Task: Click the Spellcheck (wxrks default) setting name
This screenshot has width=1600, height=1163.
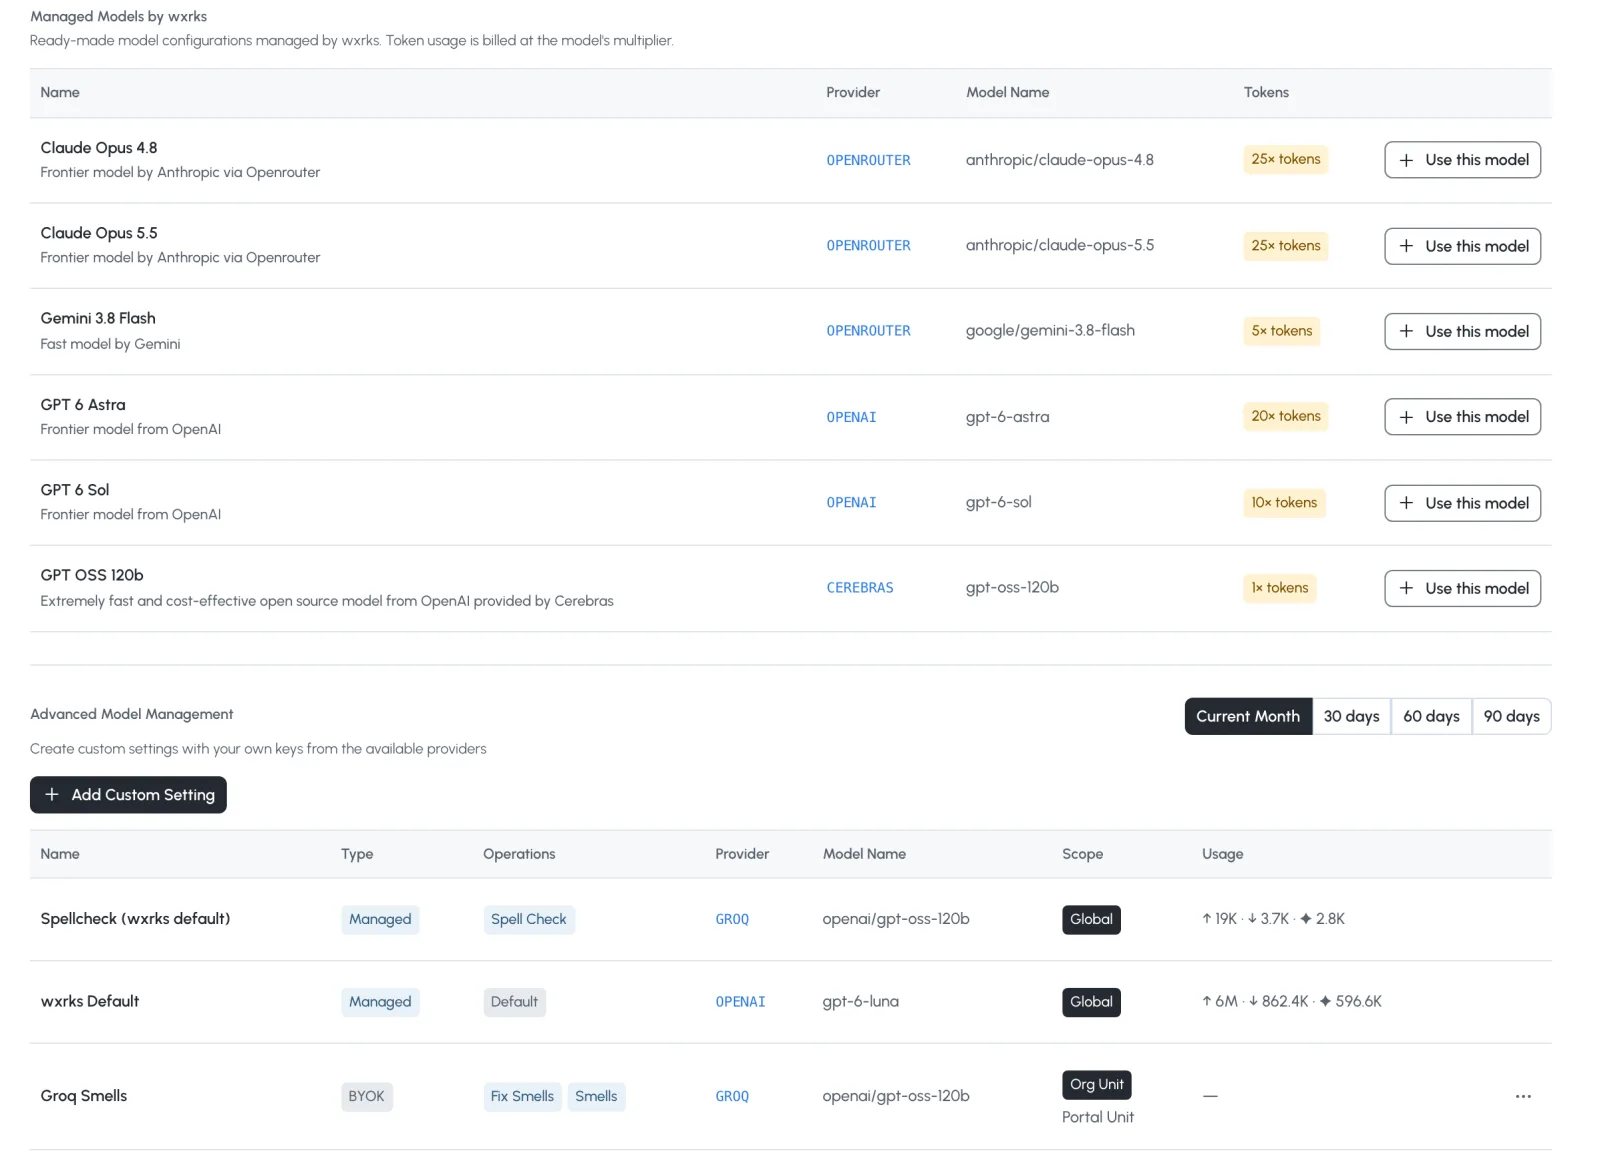Action: click(x=135, y=919)
